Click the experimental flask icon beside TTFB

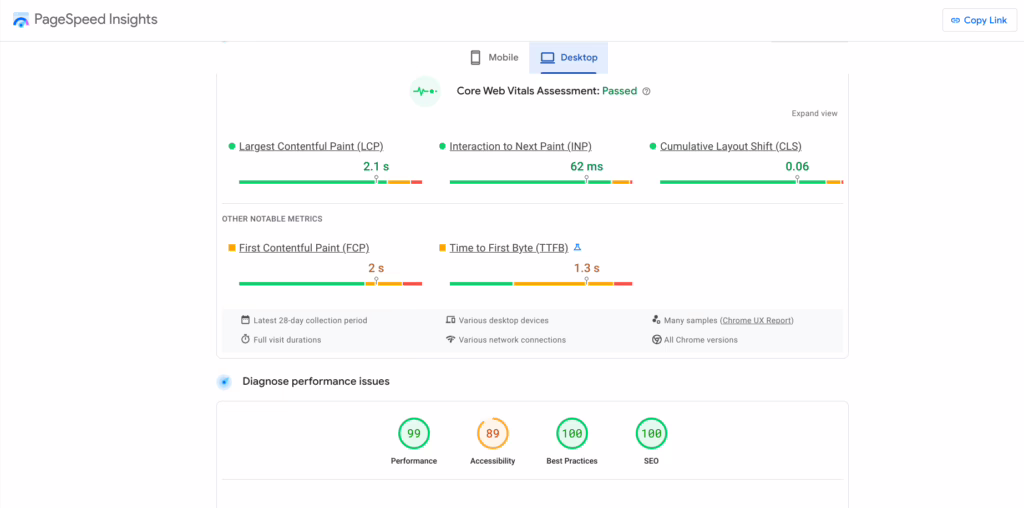[577, 247]
